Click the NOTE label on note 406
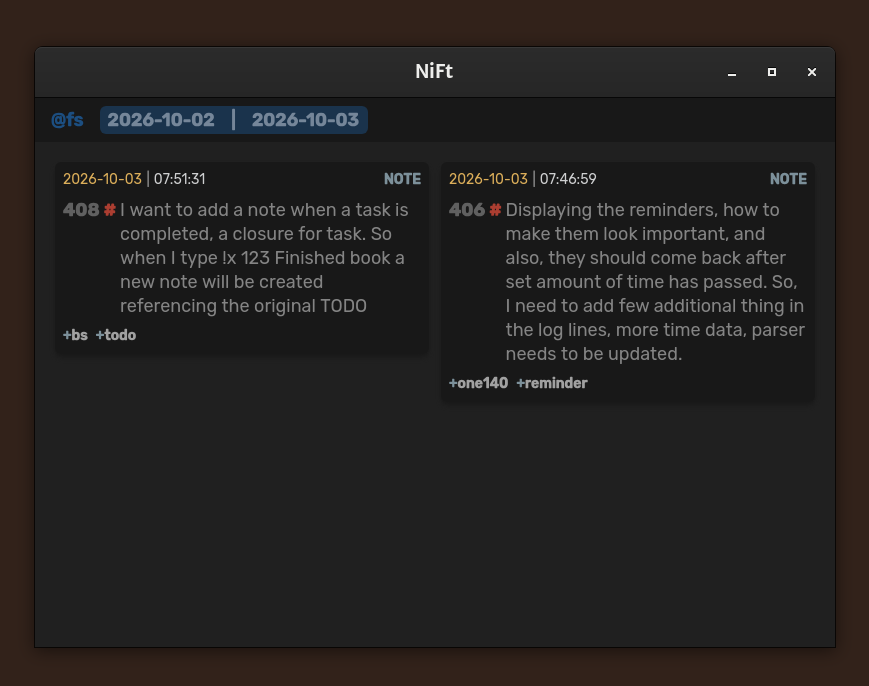This screenshot has height=686, width=869. [788, 179]
